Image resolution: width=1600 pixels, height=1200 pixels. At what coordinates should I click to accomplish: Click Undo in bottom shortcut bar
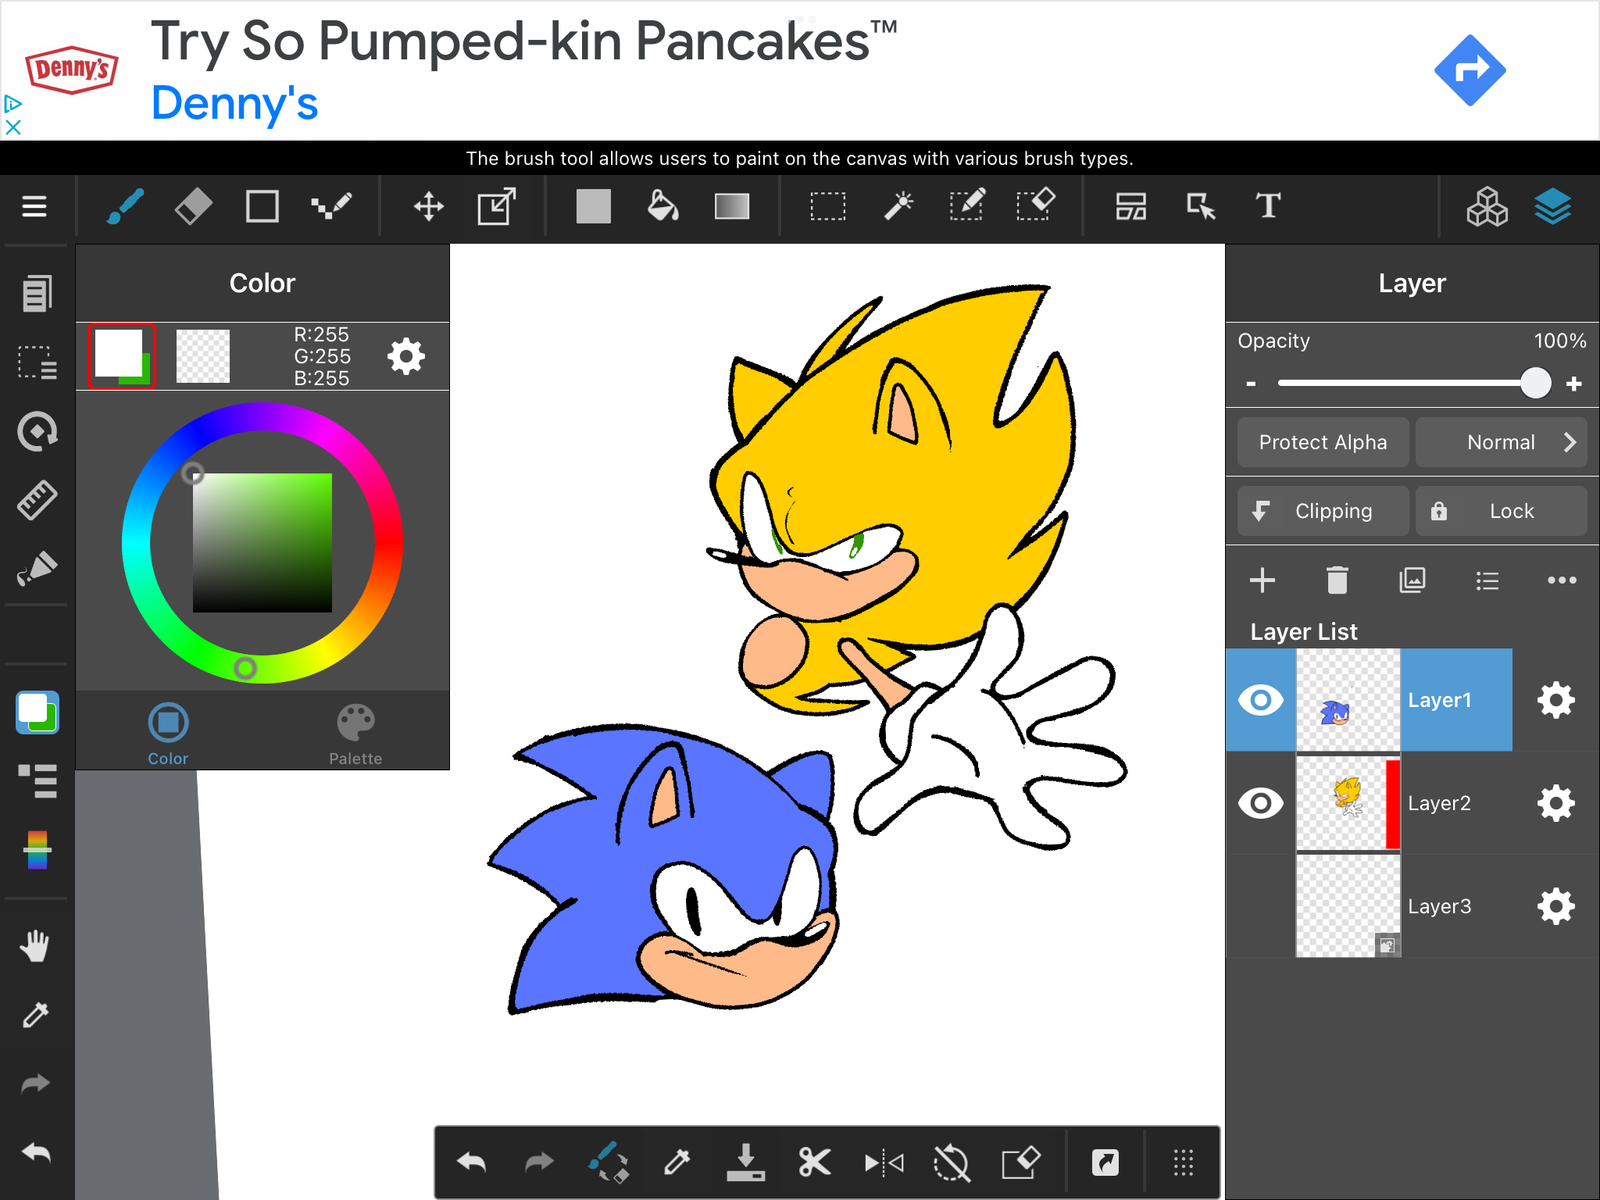pyautogui.click(x=471, y=1162)
